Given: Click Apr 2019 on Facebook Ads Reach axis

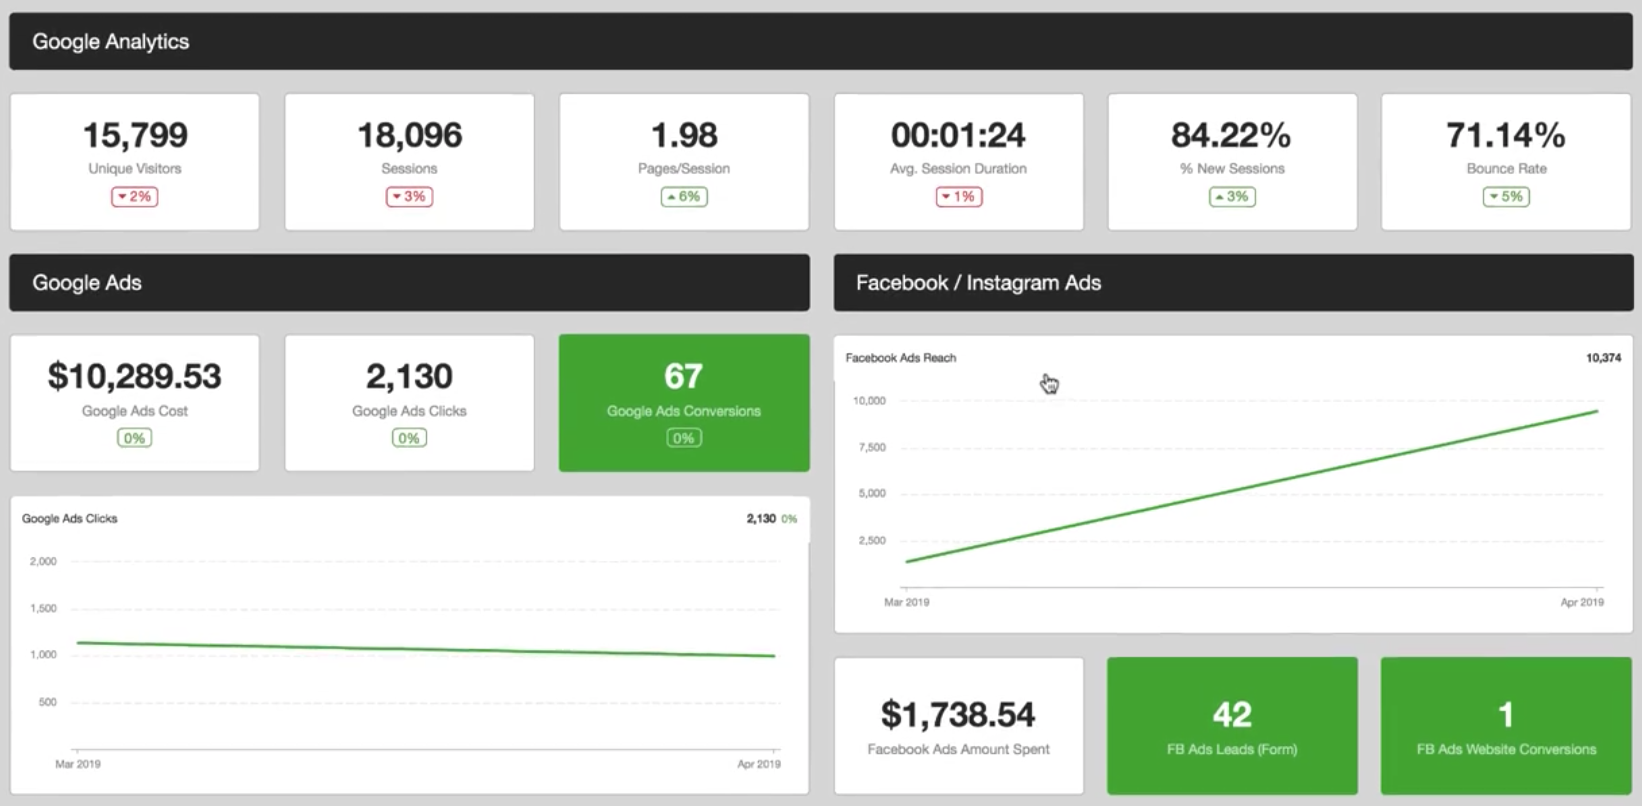Looking at the screenshot, I should coord(1582,602).
